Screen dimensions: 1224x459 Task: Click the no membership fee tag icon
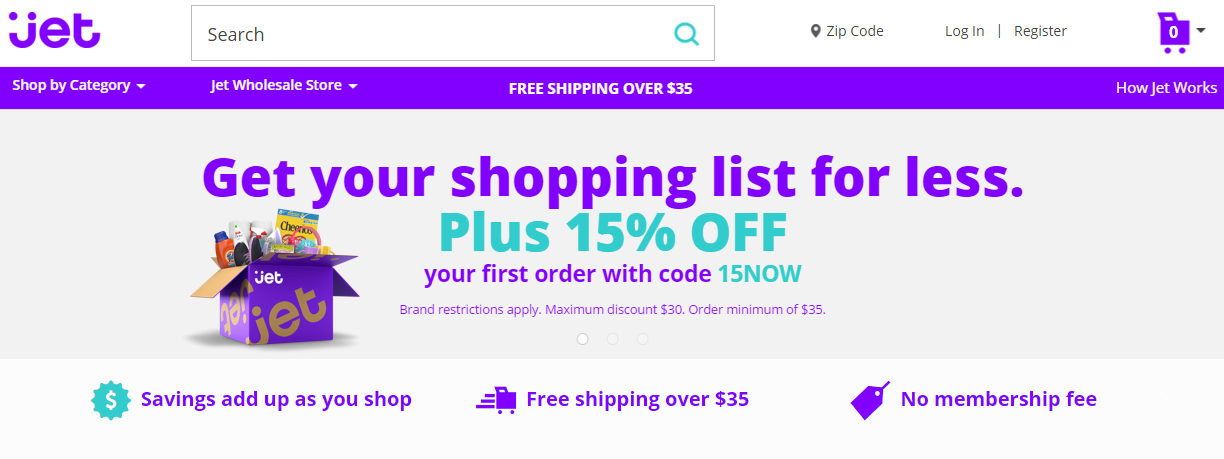point(870,400)
